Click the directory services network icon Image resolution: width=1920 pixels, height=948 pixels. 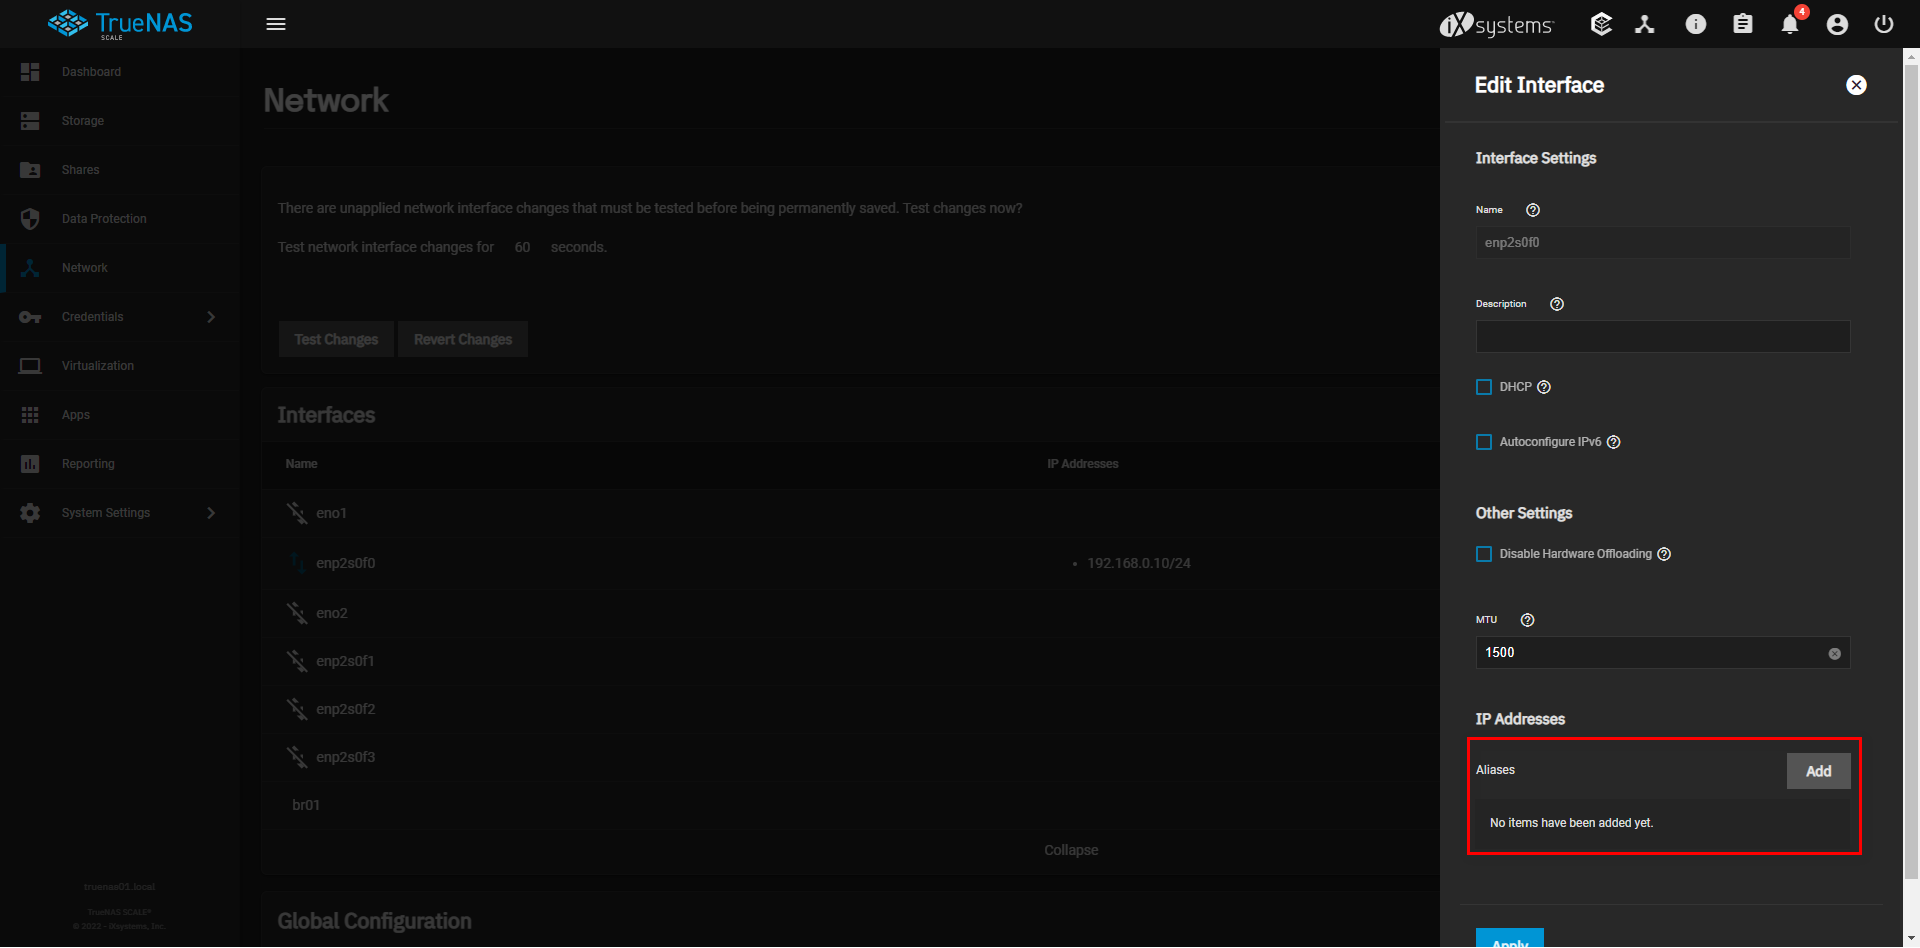pos(1645,24)
